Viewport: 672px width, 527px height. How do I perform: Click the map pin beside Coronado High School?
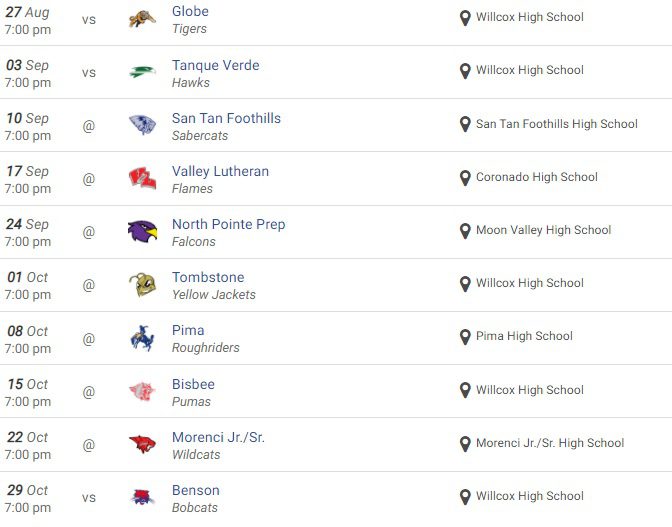click(x=465, y=177)
